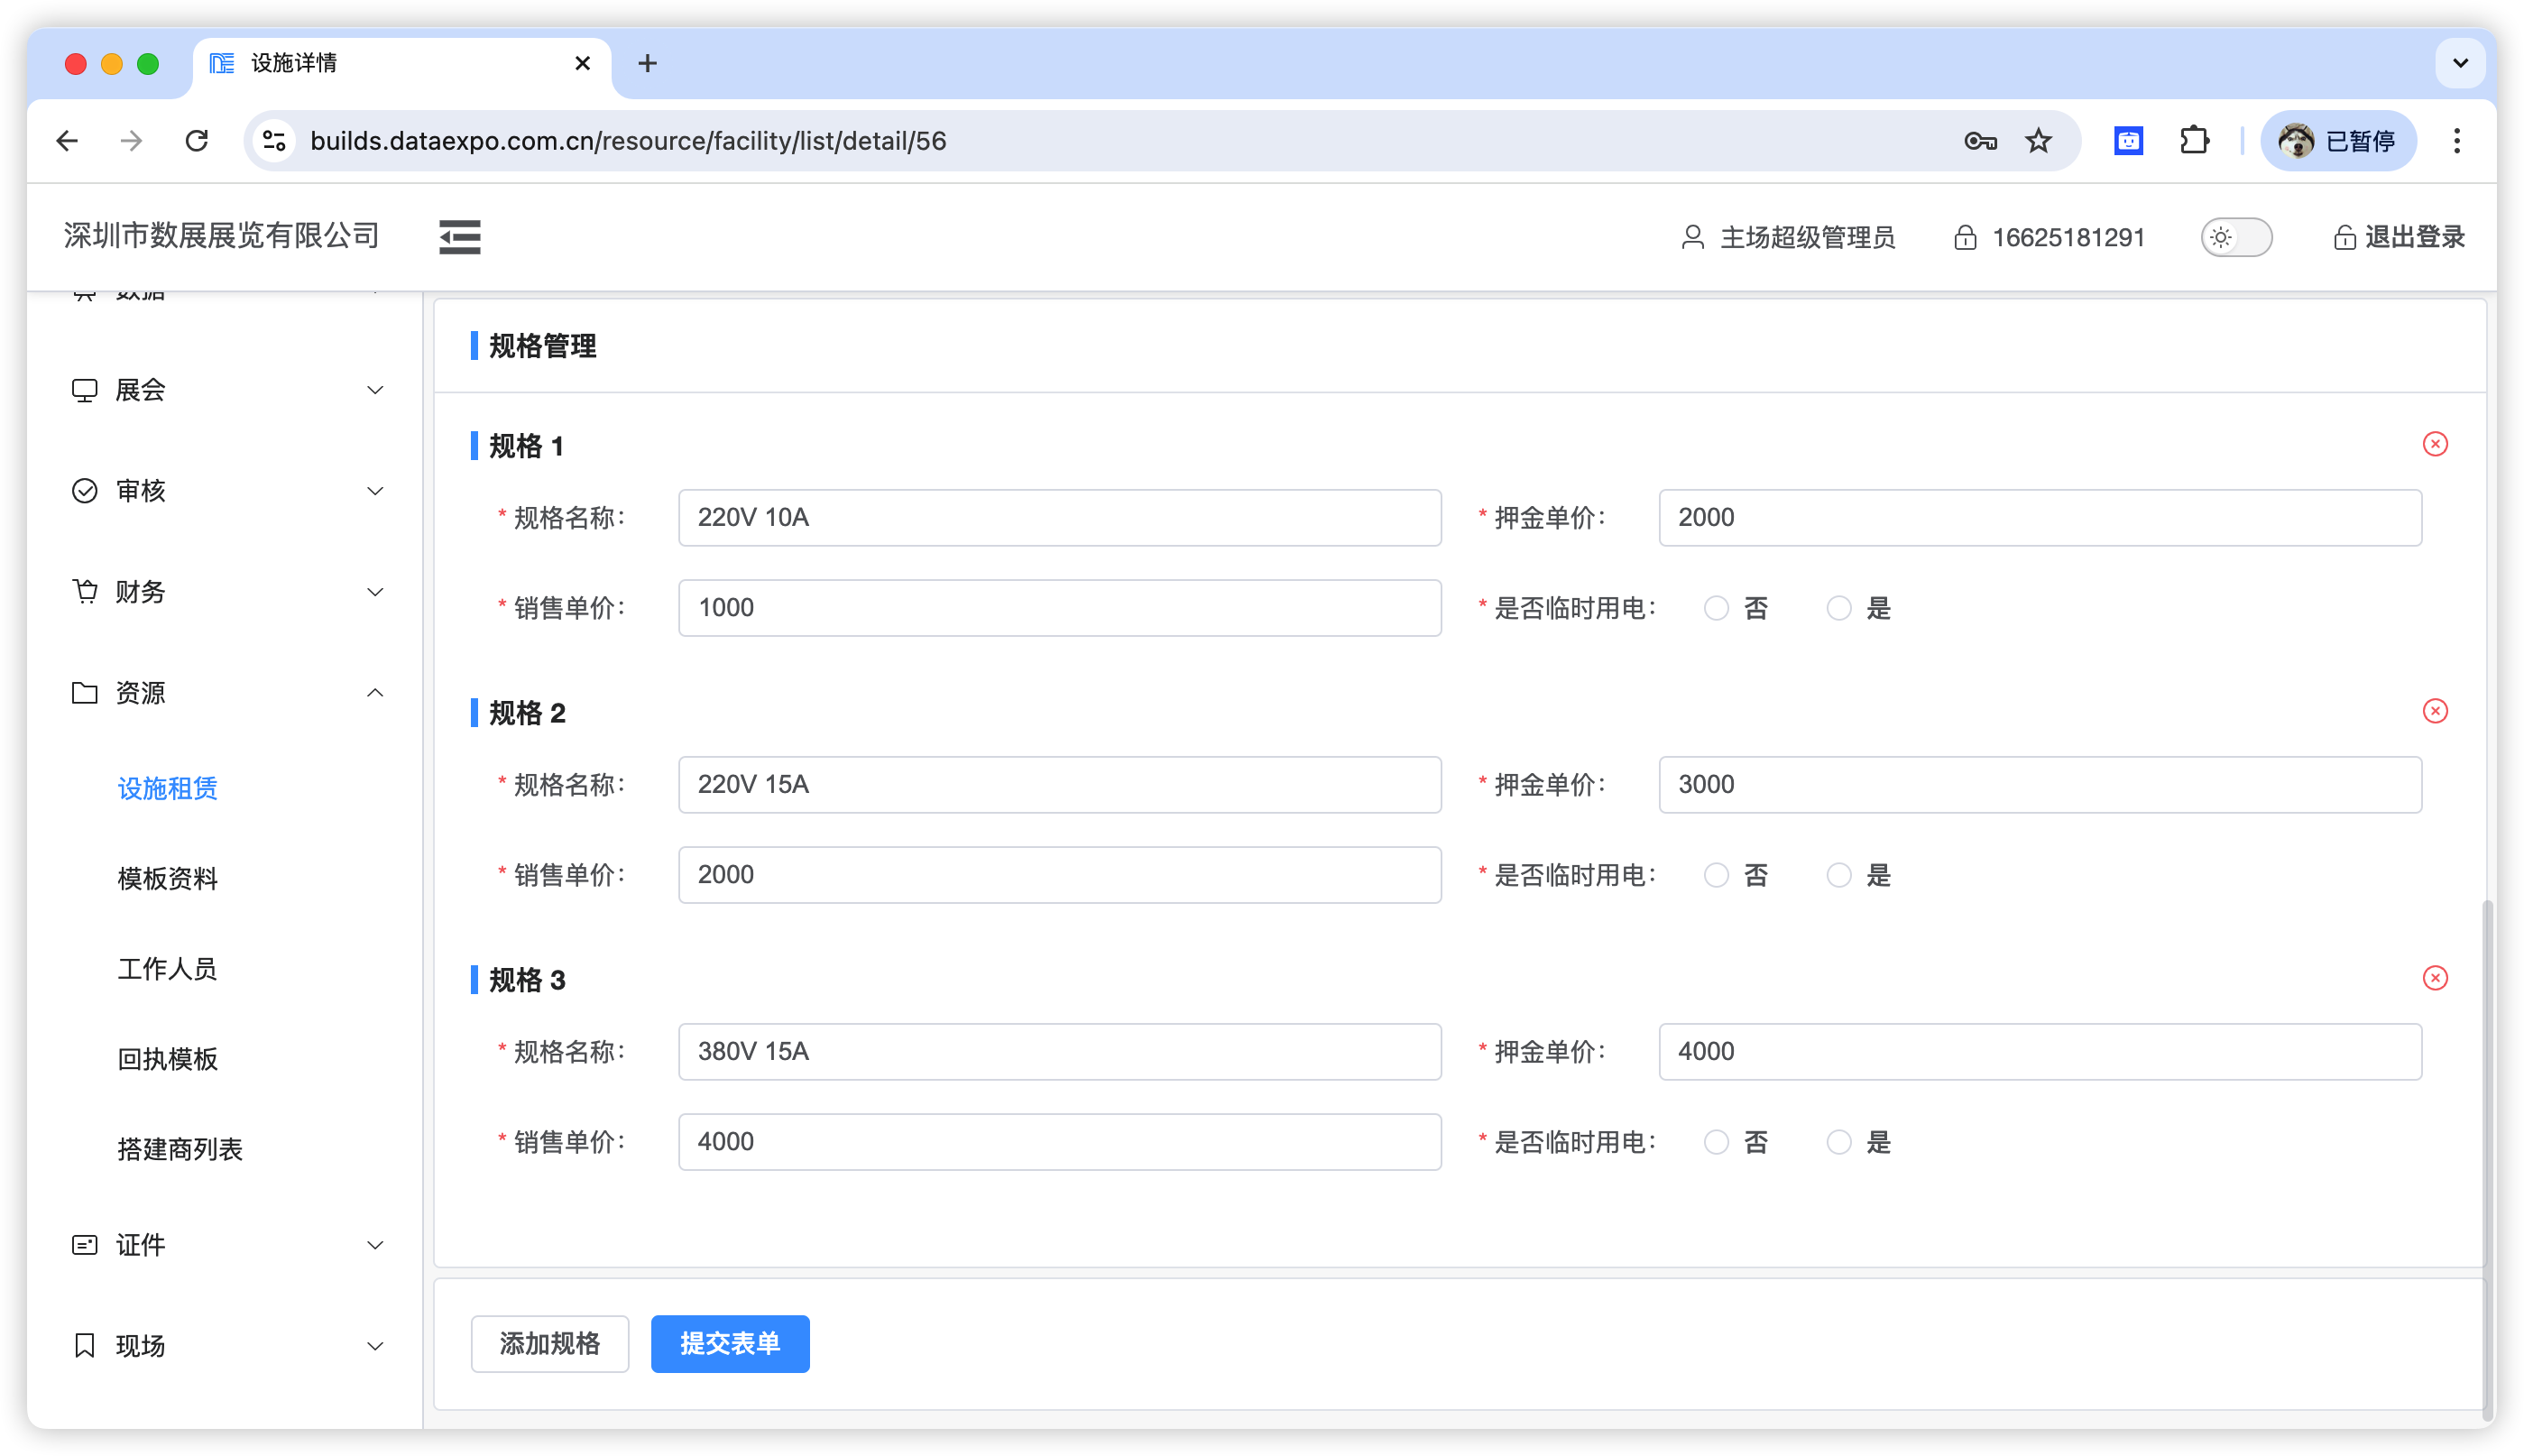Open the browser extensions puzzle icon

pyautogui.click(x=2194, y=141)
